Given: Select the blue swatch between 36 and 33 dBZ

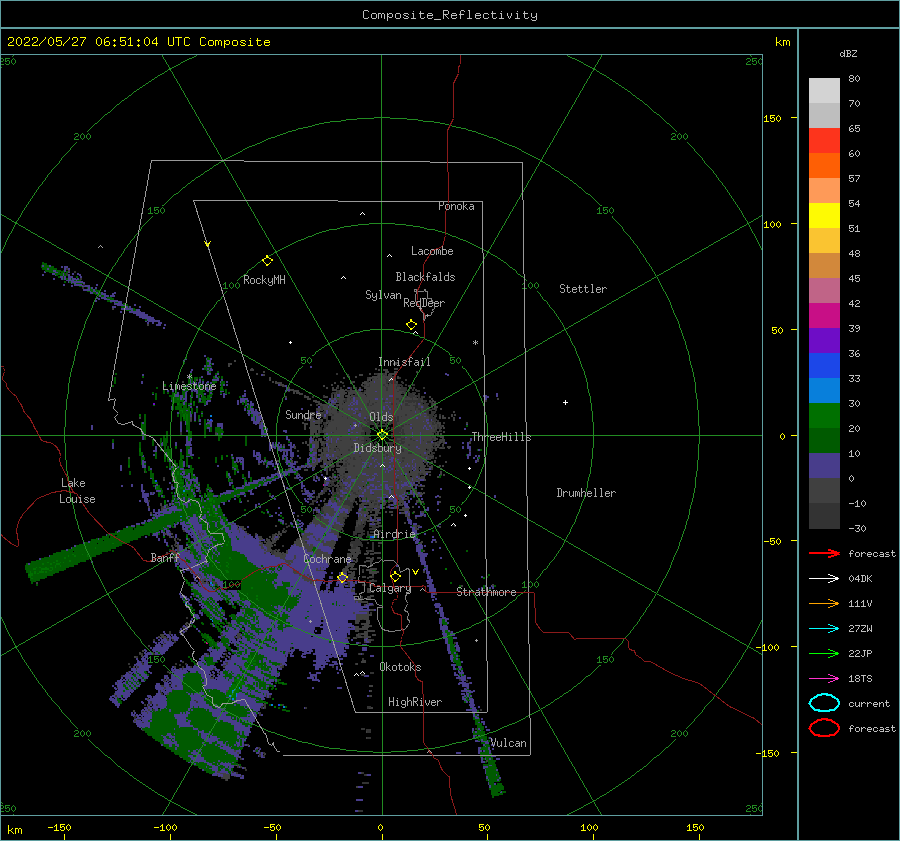Looking at the screenshot, I should pyautogui.click(x=824, y=366).
